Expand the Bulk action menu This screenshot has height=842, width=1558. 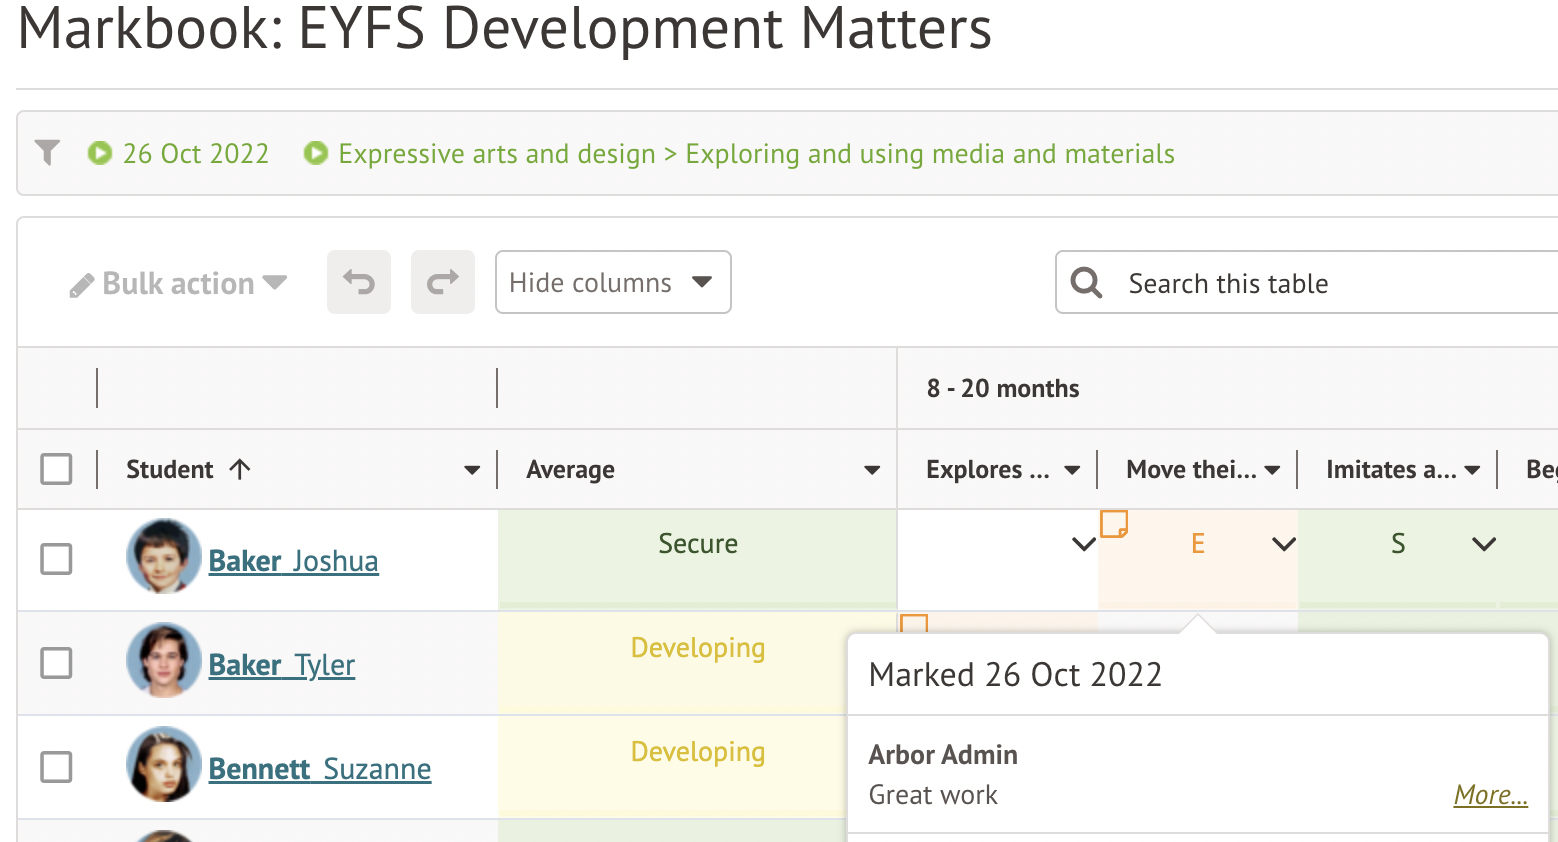pos(179,284)
